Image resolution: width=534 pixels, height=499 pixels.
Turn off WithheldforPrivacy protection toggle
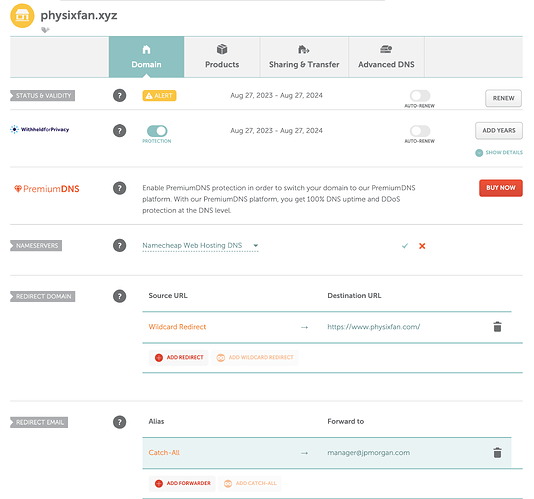[x=157, y=131]
